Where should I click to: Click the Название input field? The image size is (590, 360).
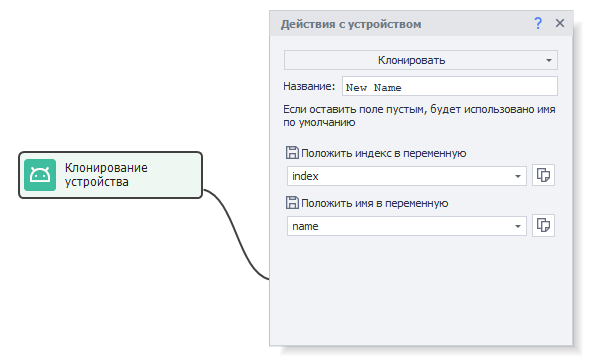[450, 87]
